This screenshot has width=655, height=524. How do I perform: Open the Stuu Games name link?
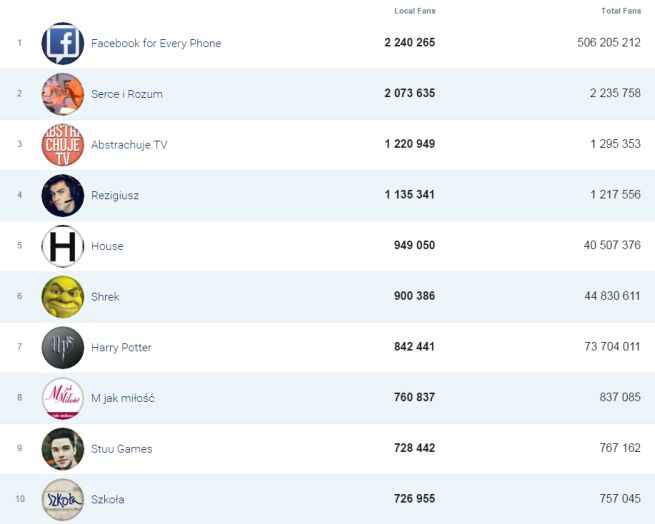pyautogui.click(x=121, y=449)
